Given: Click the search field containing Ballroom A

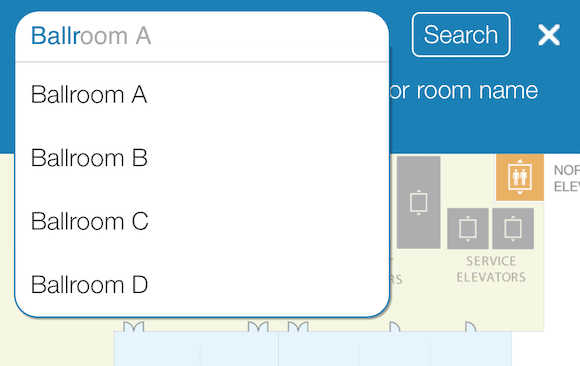Looking at the screenshot, I should 202,36.
